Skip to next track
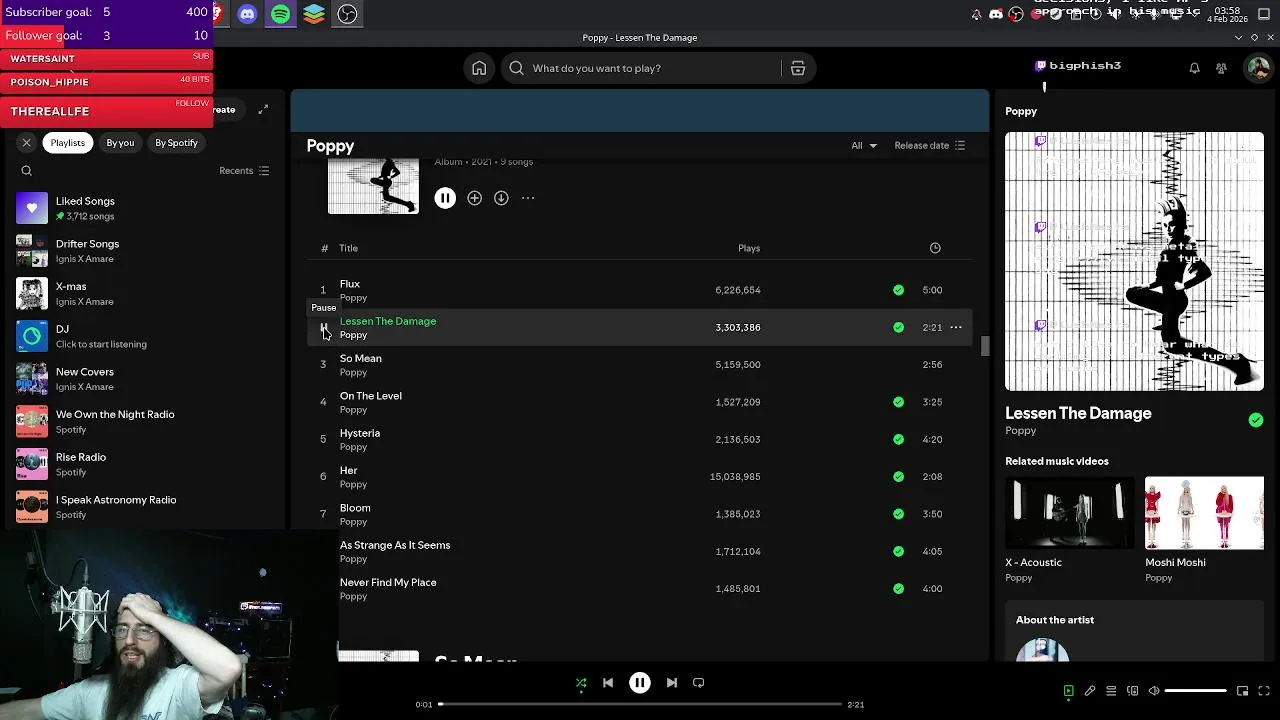This screenshot has height=720, width=1280. [x=672, y=683]
